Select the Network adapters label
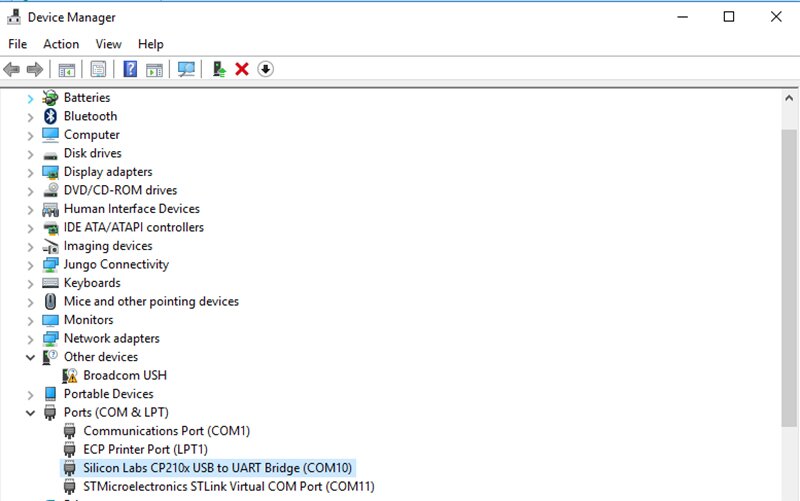 pyautogui.click(x=111, y=338)
